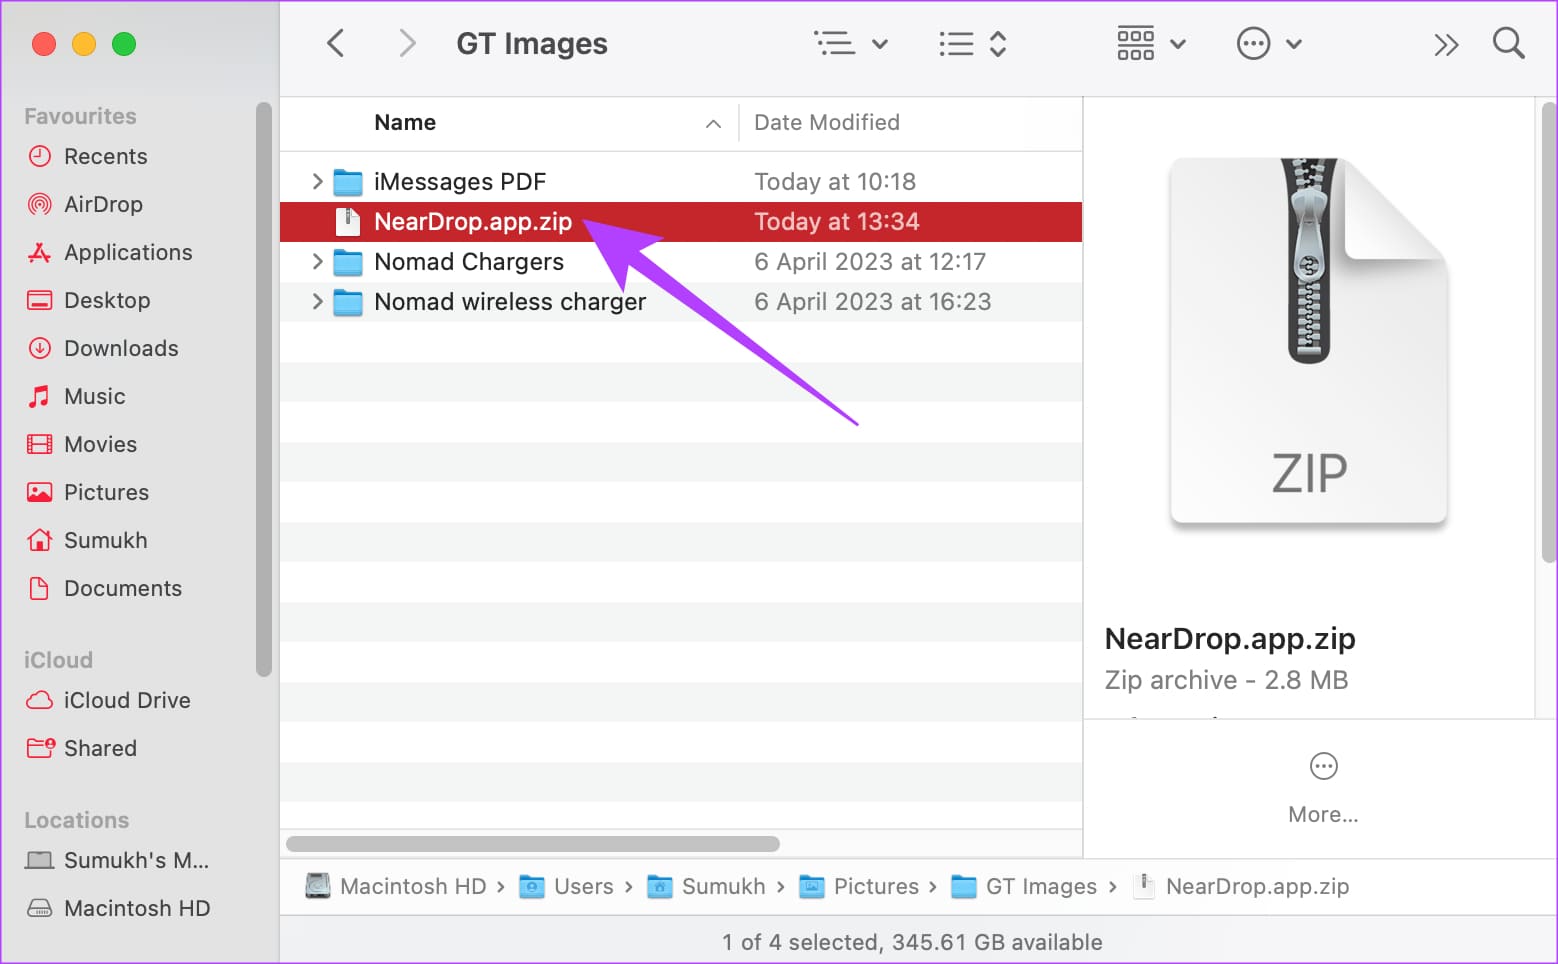
Task: Click '6 April 2023 at 12:17' date cell
Action: pyautogui.click(x=870, y=261)
